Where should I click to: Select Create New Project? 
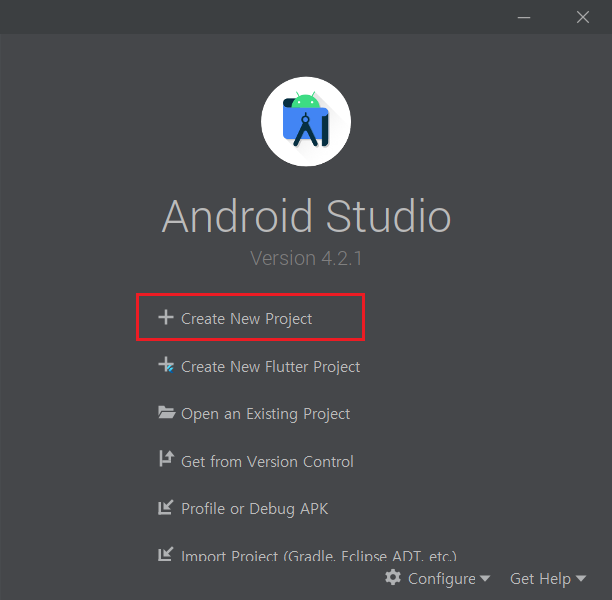[246, 319]
